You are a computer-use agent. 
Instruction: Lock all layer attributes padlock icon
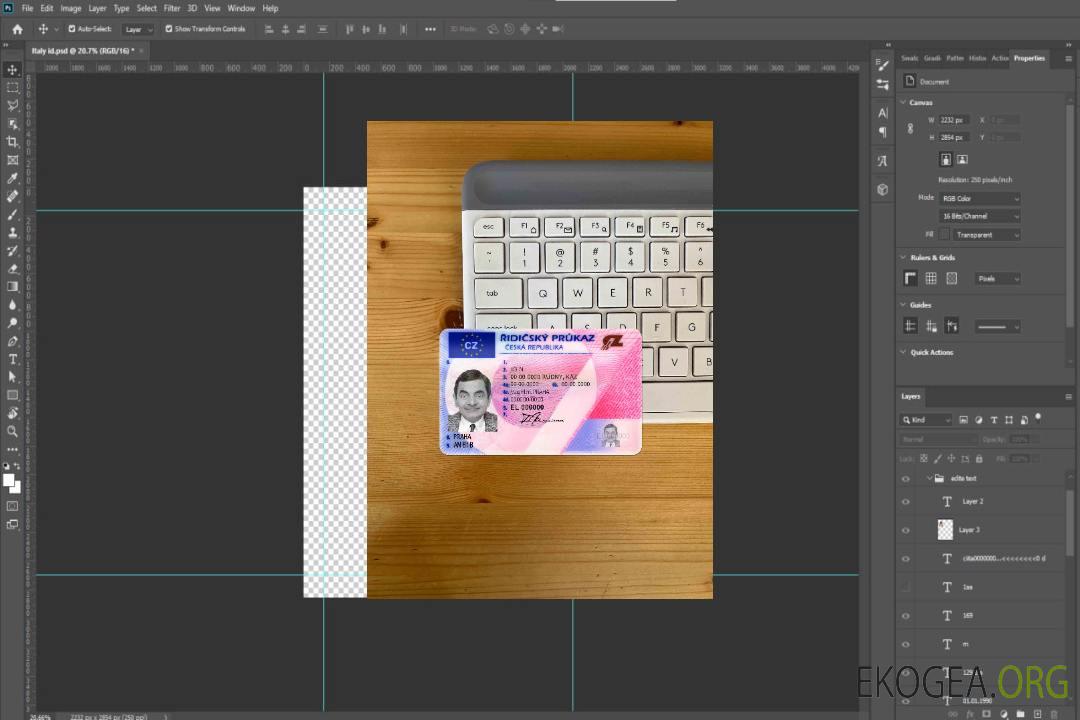979,459
